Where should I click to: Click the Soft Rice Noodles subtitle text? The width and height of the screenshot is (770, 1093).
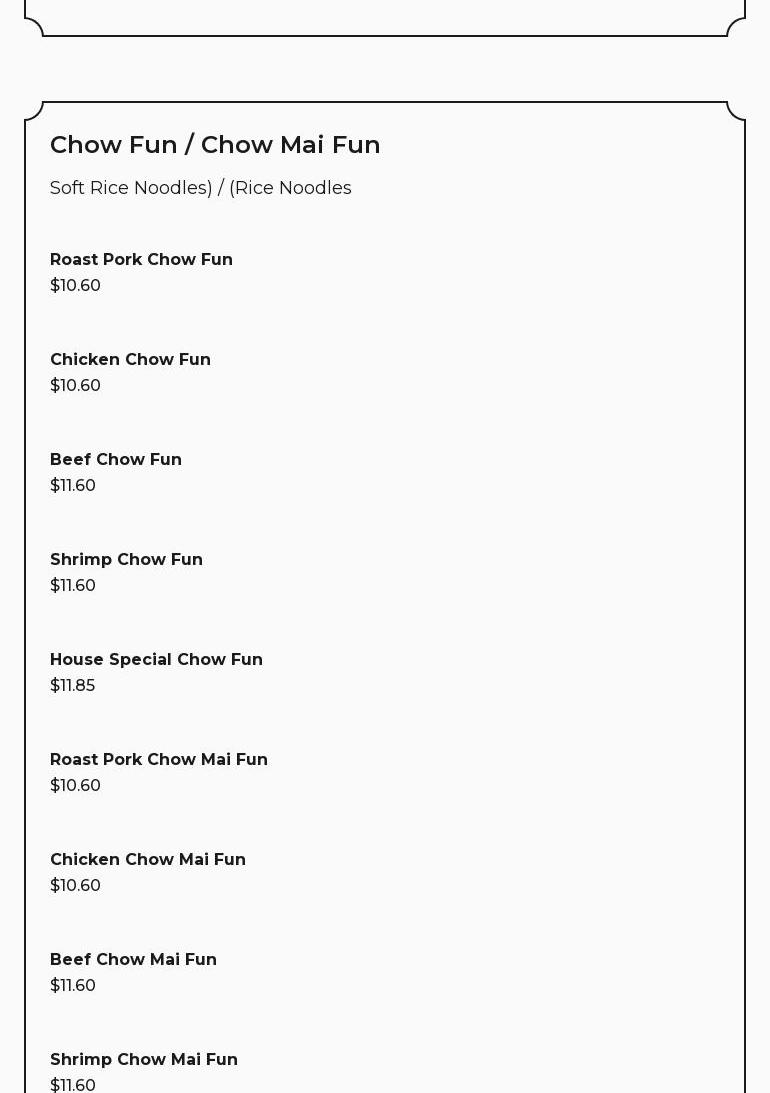point(200,188)
